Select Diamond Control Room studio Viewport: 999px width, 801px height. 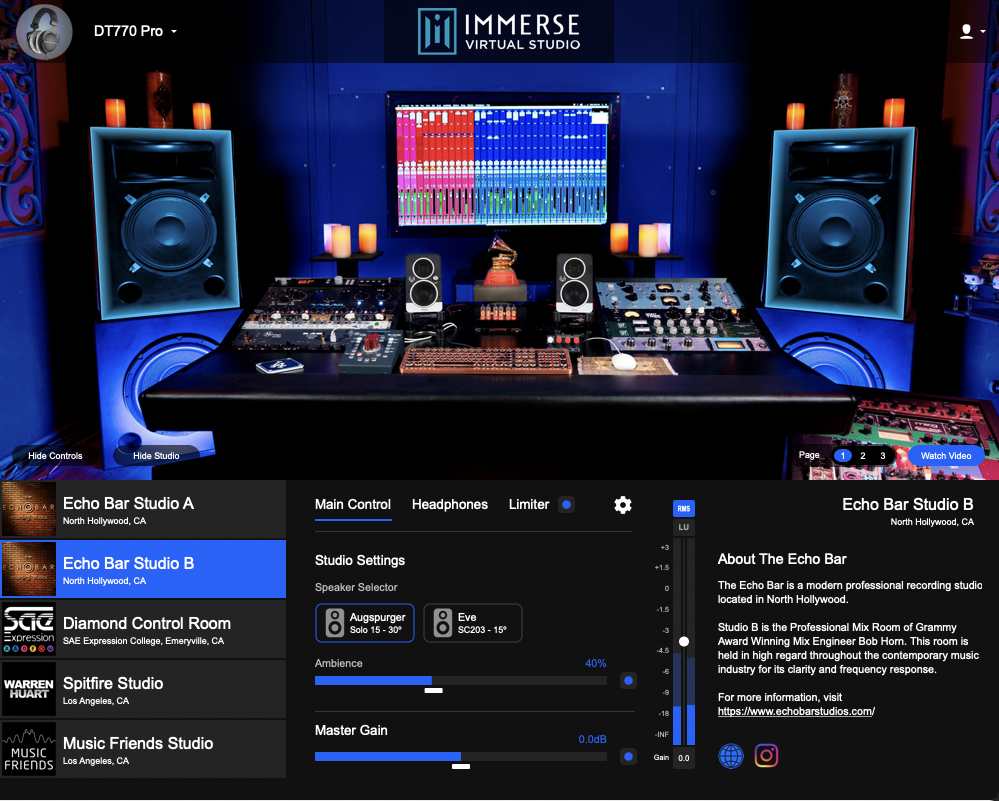pyautogui.click(x=143, y=629)
